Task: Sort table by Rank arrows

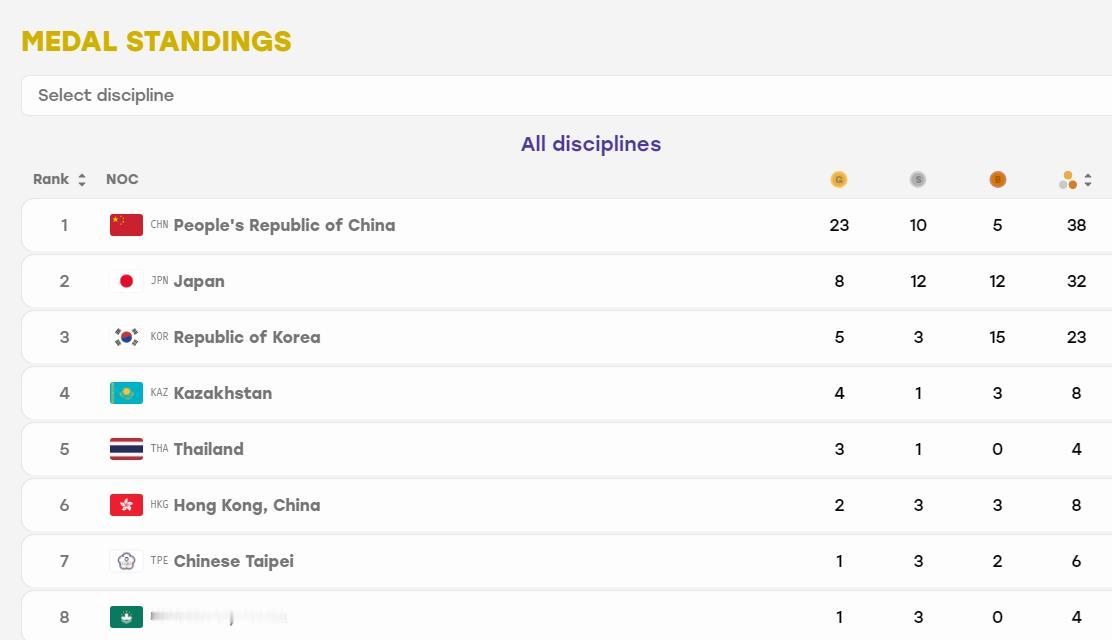Action: tap(82, 180)
